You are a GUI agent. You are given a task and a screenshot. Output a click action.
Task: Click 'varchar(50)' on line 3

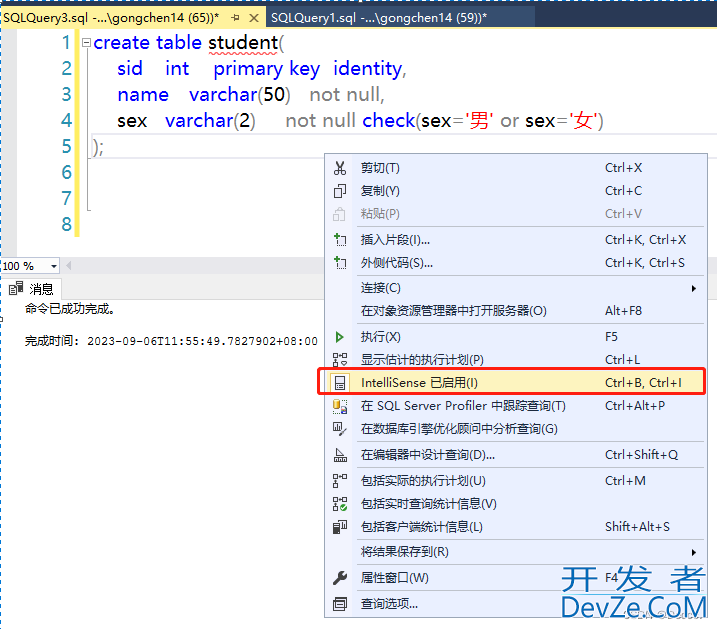click(x=240, y=95)
